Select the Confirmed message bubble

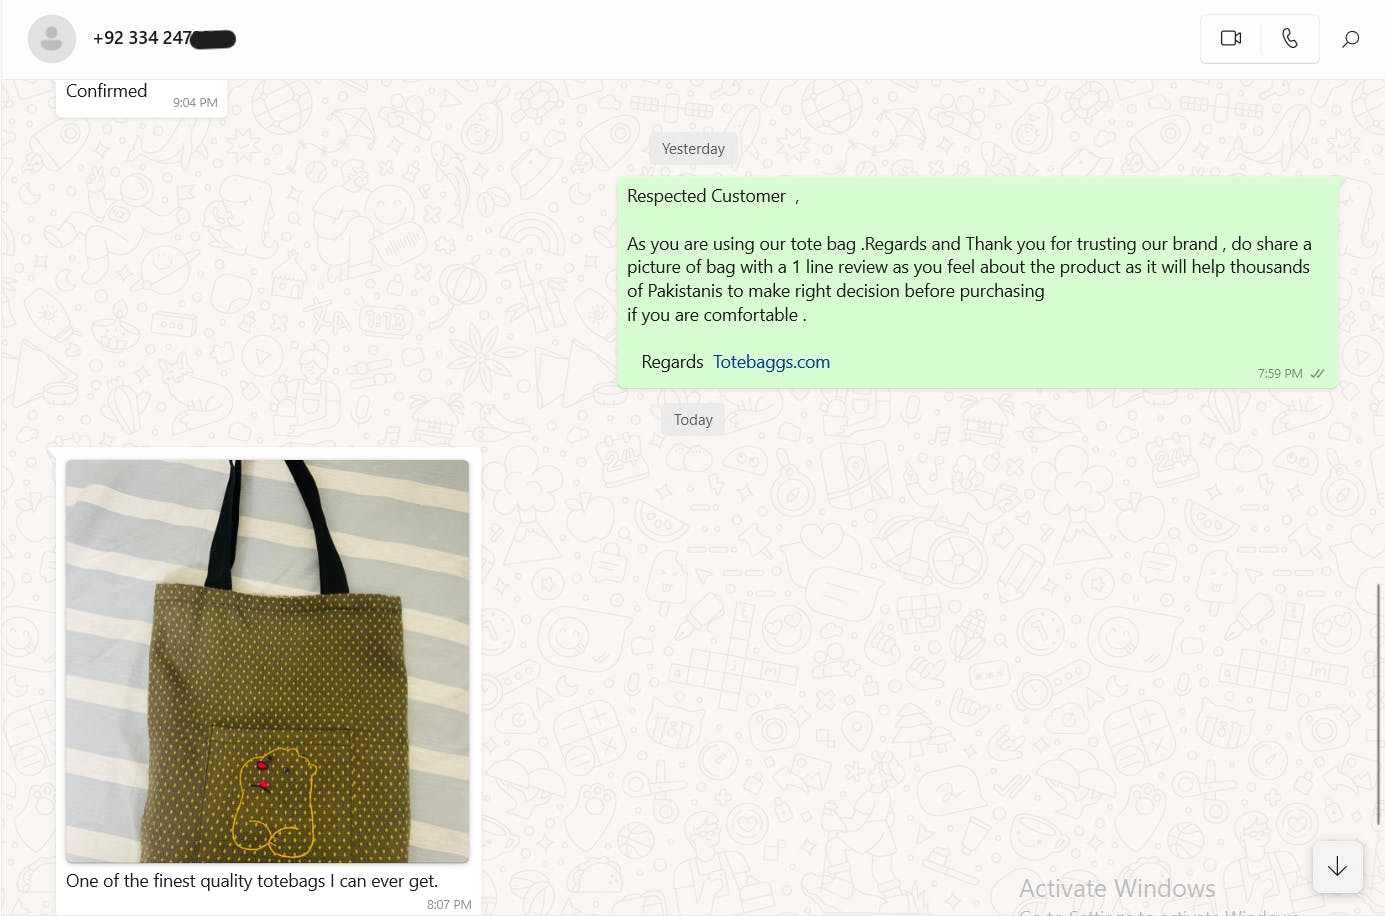[x=141, y=98]
